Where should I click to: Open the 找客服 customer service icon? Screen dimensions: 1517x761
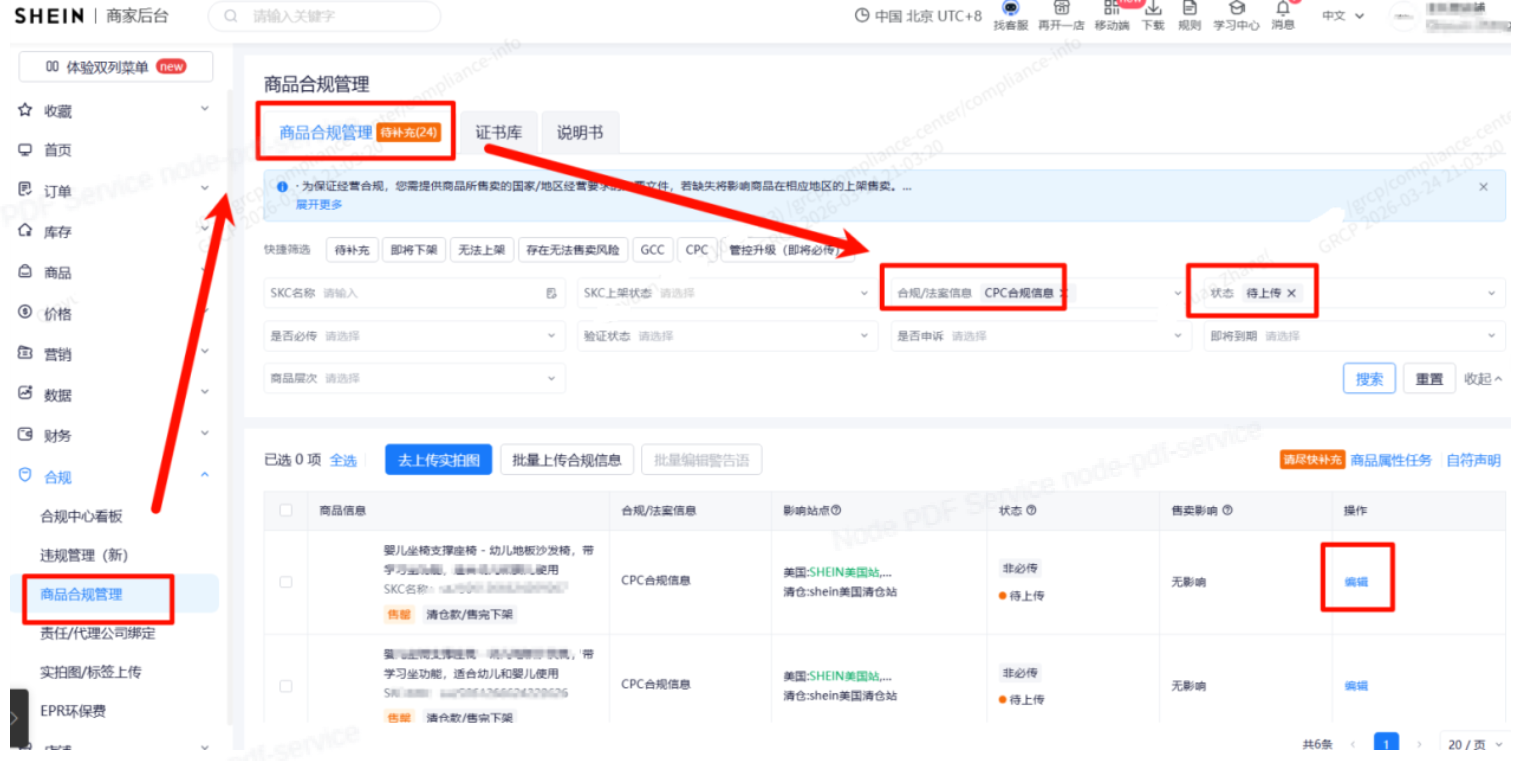pos(1010,8)
